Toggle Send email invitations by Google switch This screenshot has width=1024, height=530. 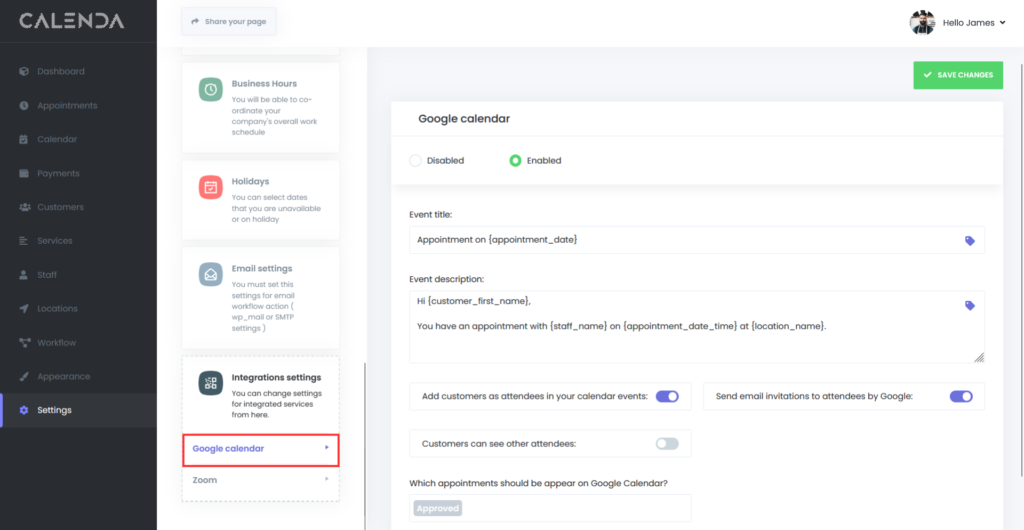(960, 396)
